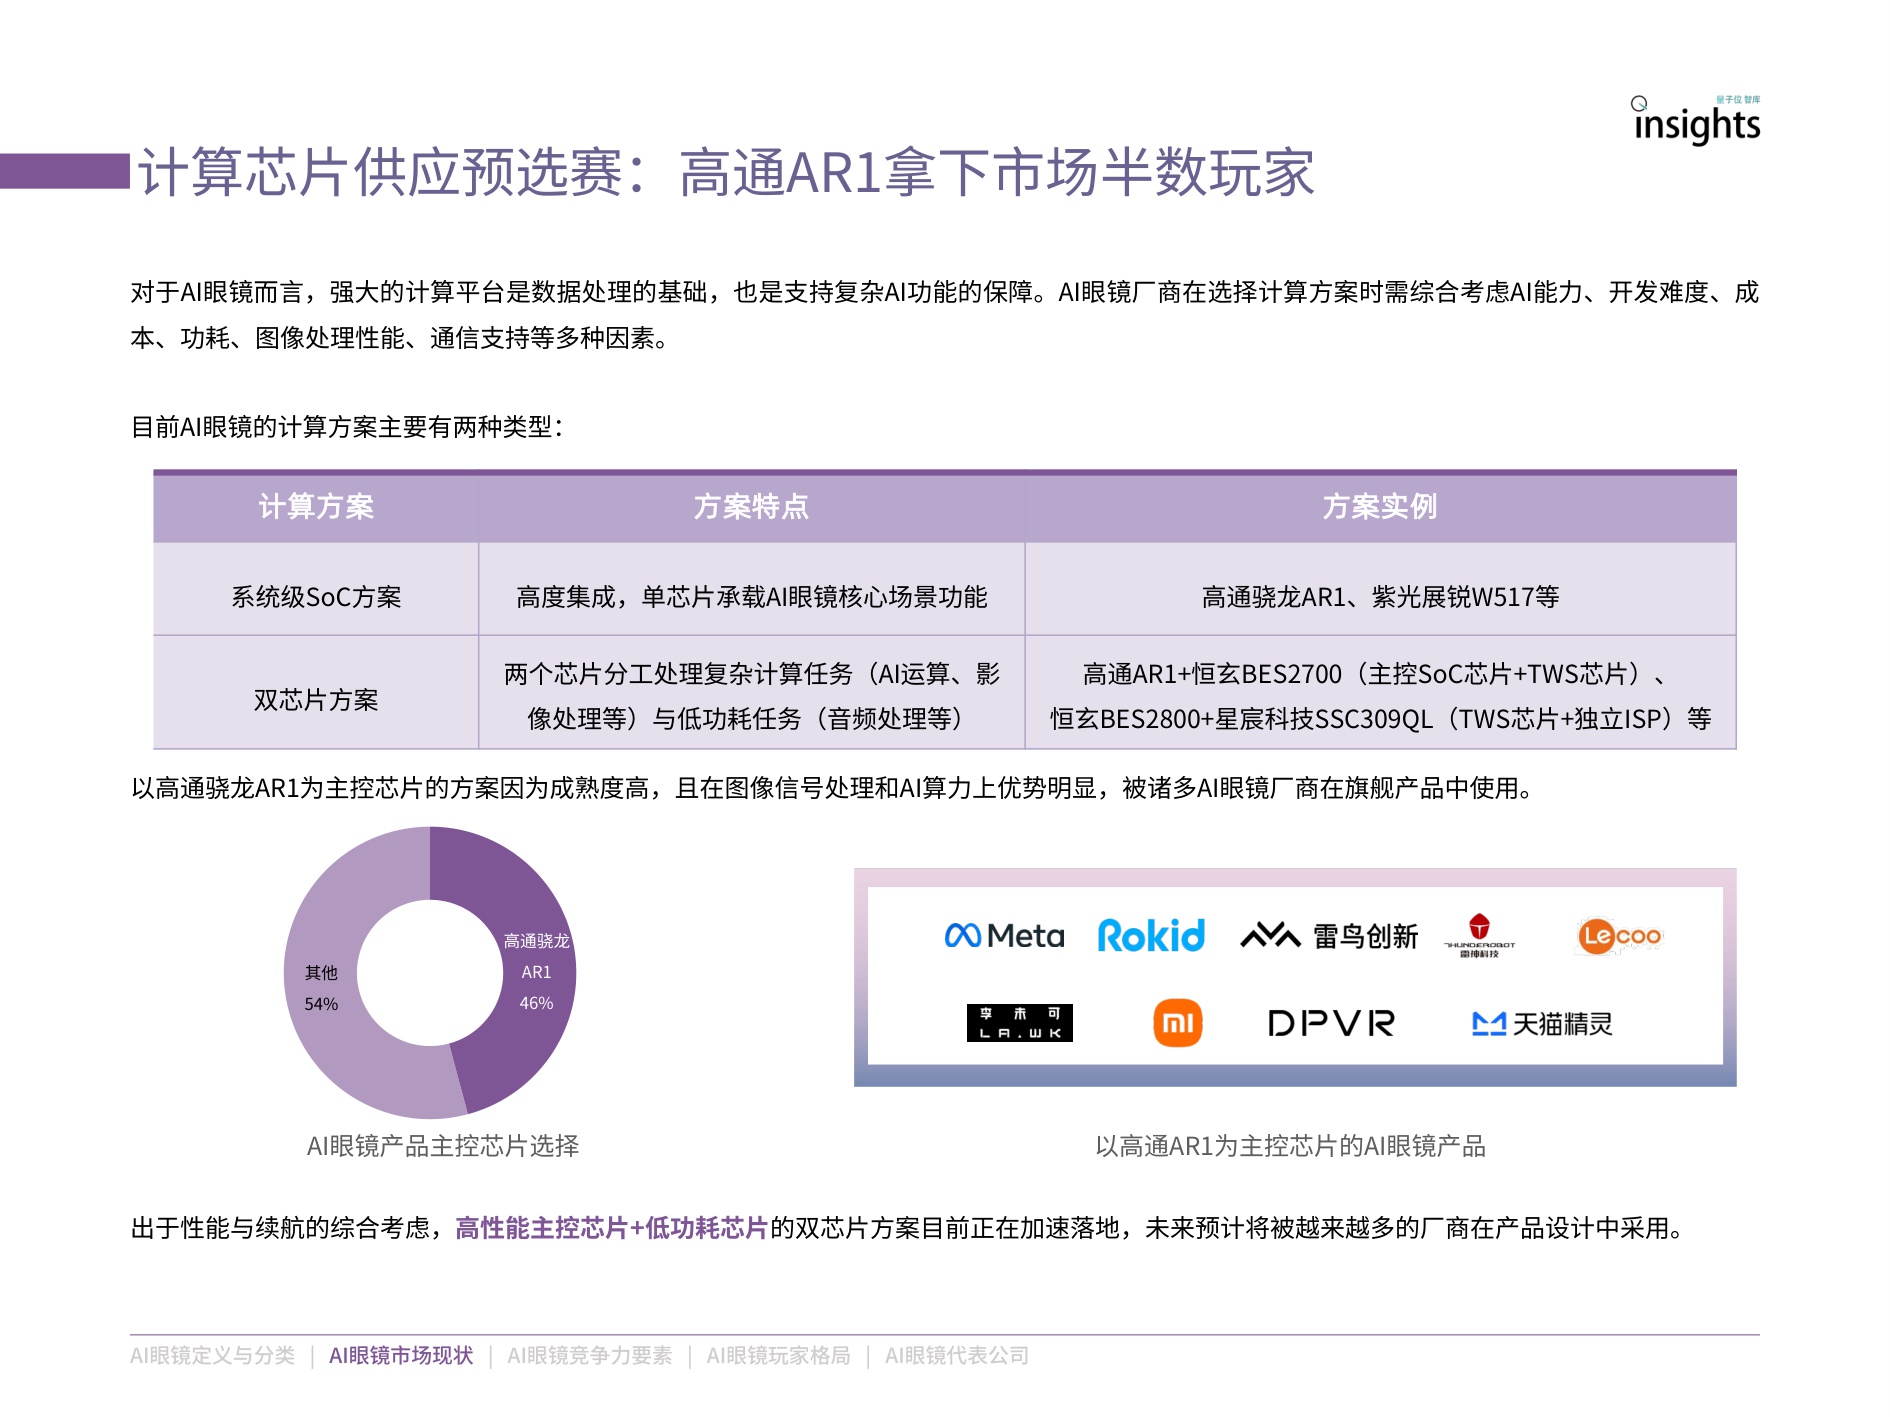Click the 雷鸟创新 logo
Image resolution: width=1890 pixels, height=1417 pixels.
[1330, 936]
